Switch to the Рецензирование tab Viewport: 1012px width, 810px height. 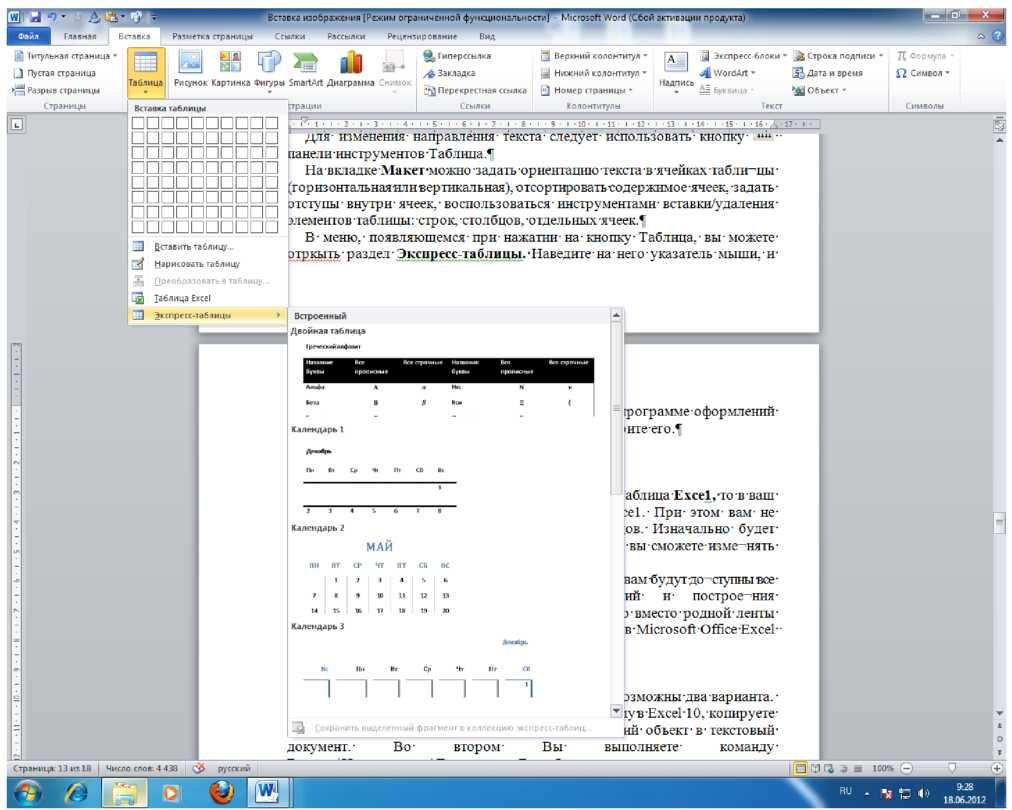(x=422, y=36)
